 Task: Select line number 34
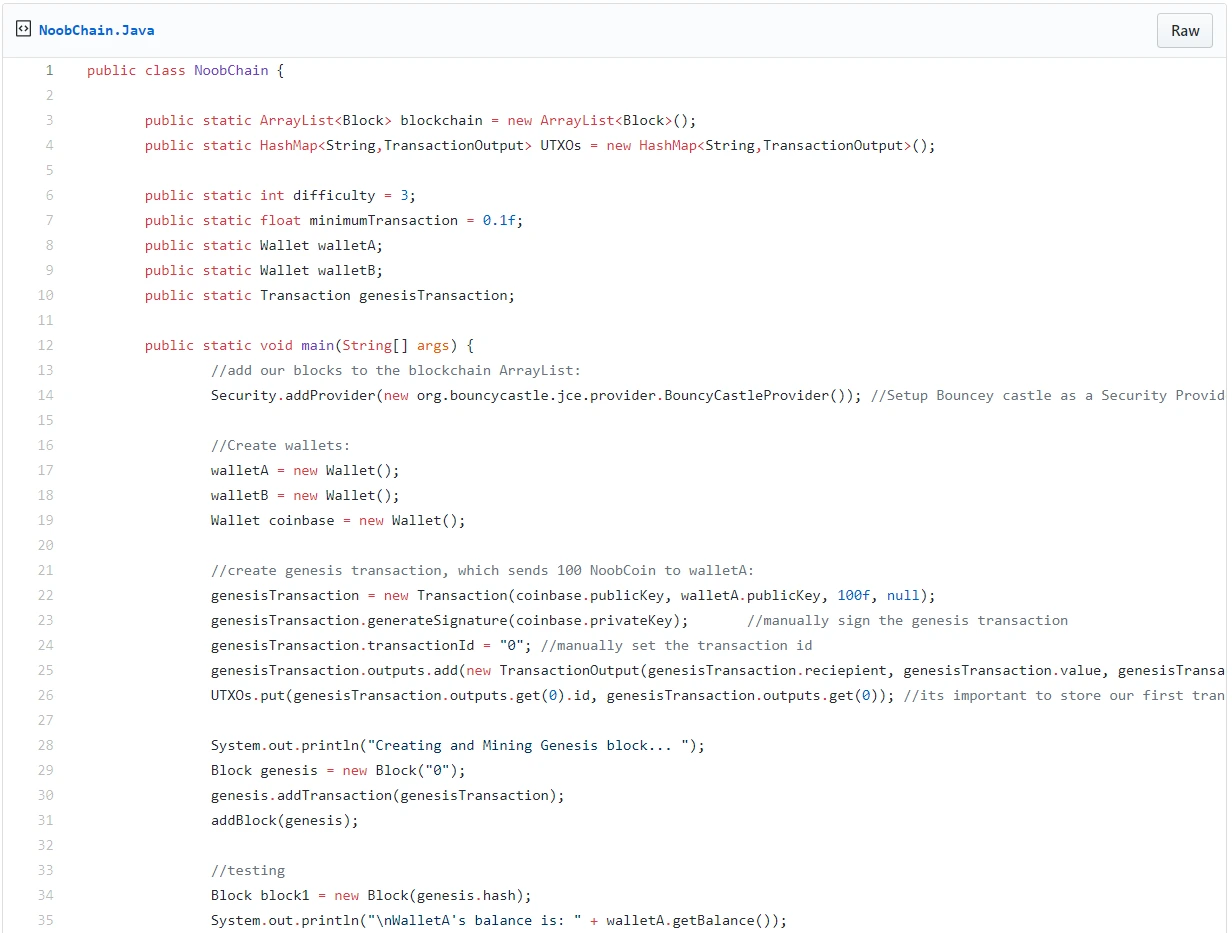46,895
